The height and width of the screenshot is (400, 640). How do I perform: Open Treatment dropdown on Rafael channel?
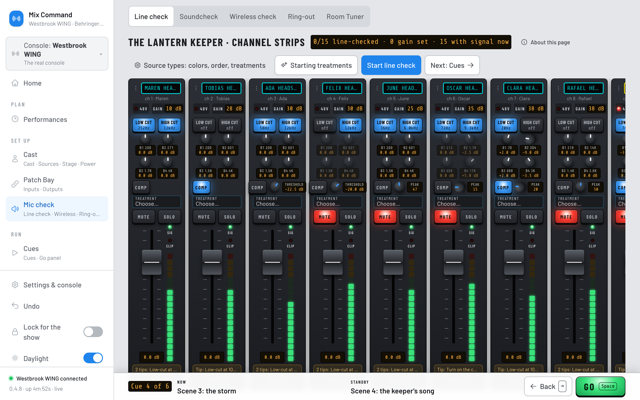(x=580, y=201)
